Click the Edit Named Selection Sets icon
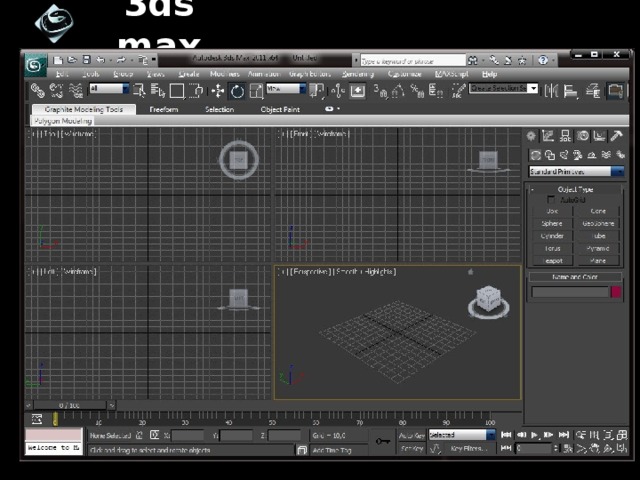This screenshot has width=640, height=480. (x=459, y=91)
